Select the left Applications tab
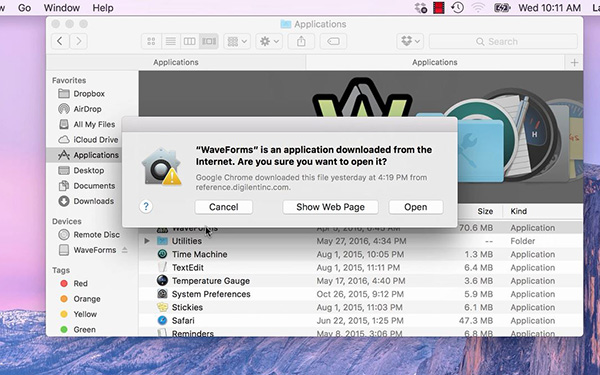This screenshot has width=600, height=375. 176,62
